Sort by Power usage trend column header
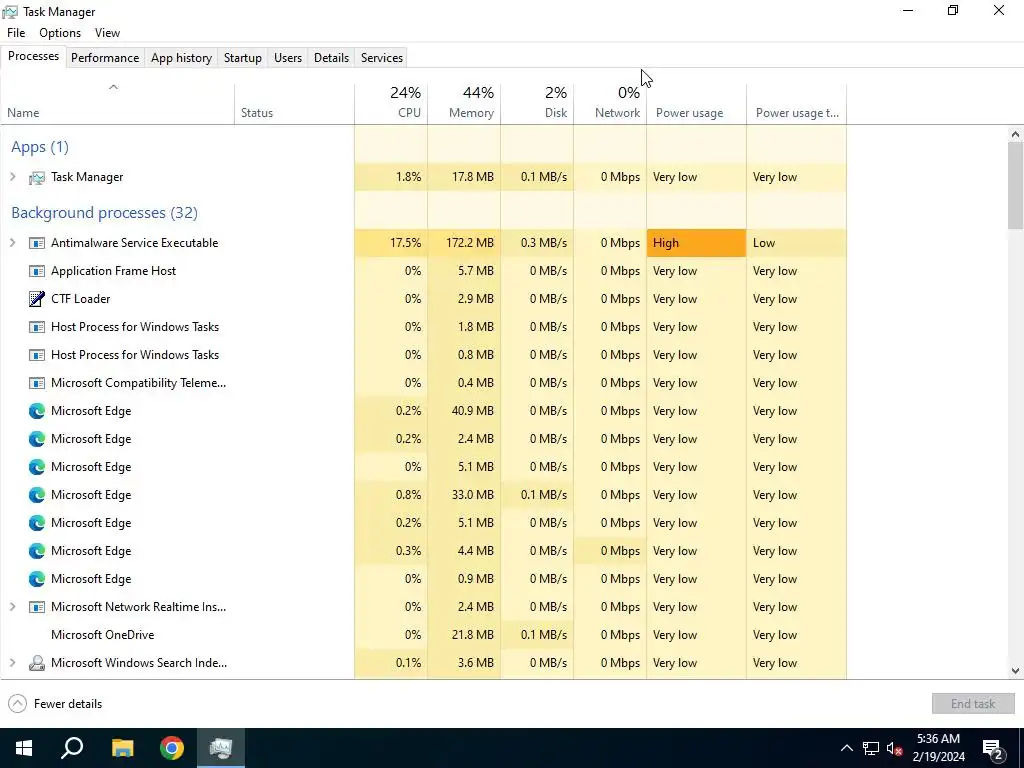Viewport: 1024px width, 768px height. click(x=797, y=104)
